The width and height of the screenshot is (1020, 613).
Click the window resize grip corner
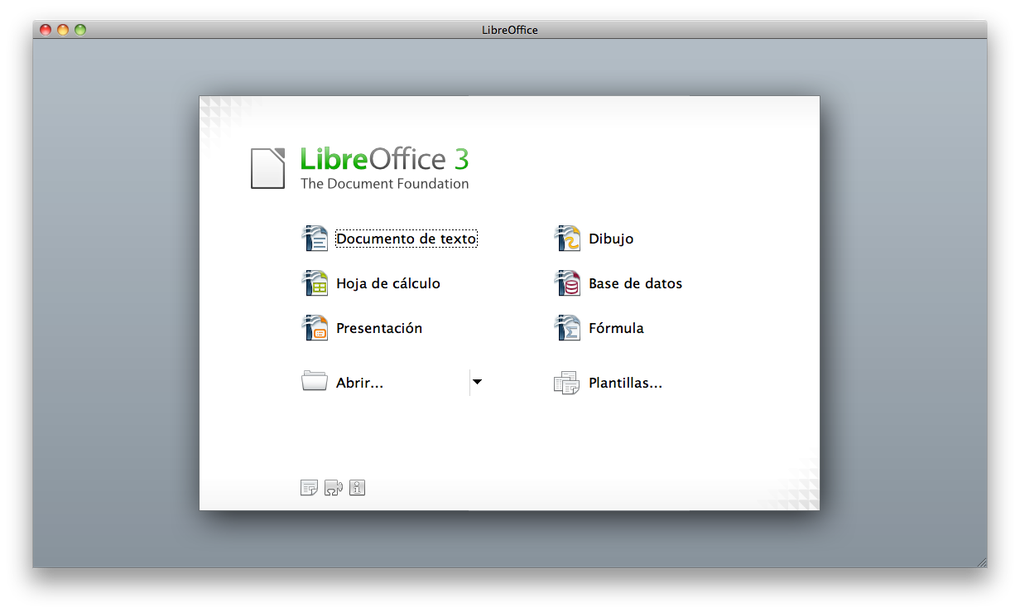[982, 562]
